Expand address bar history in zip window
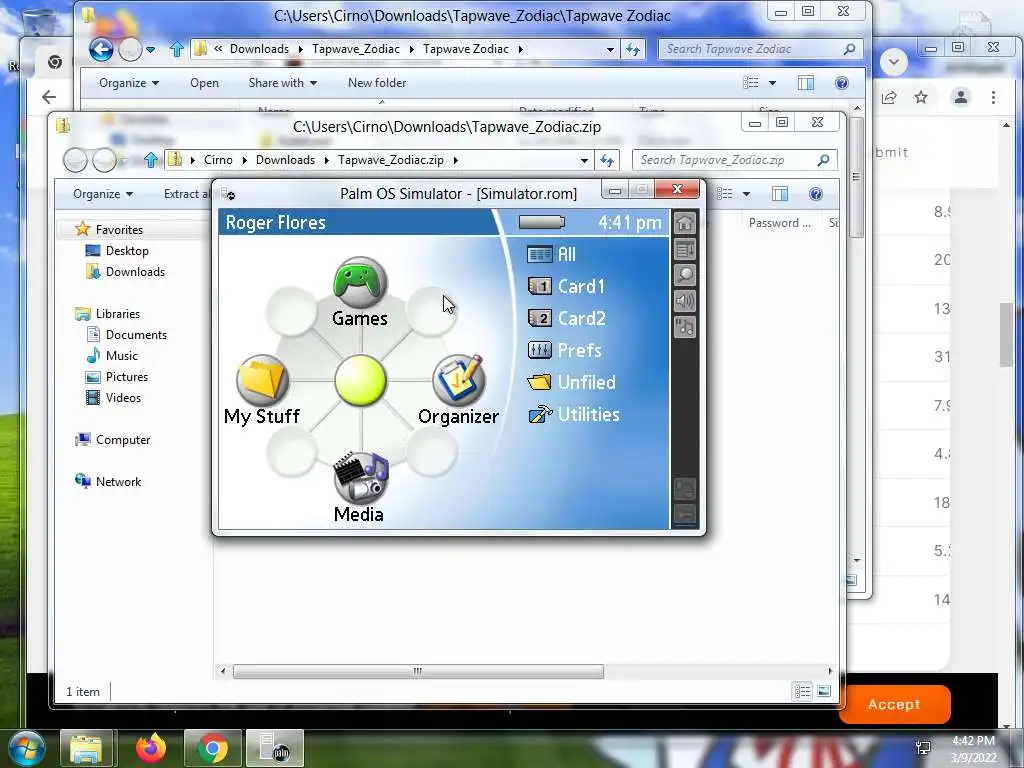 tap(584, 160)
